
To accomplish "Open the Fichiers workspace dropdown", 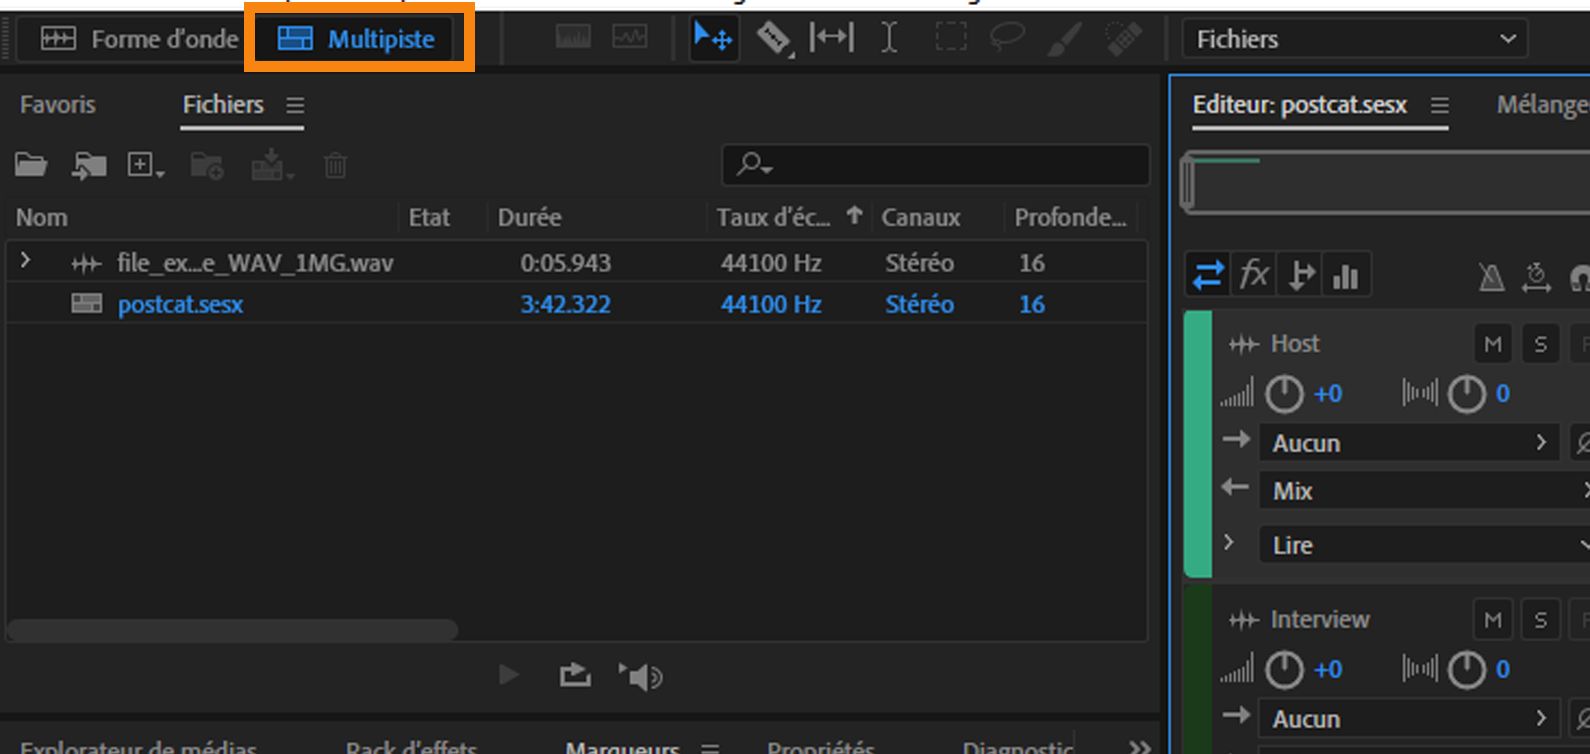I will pos(1355,39).
